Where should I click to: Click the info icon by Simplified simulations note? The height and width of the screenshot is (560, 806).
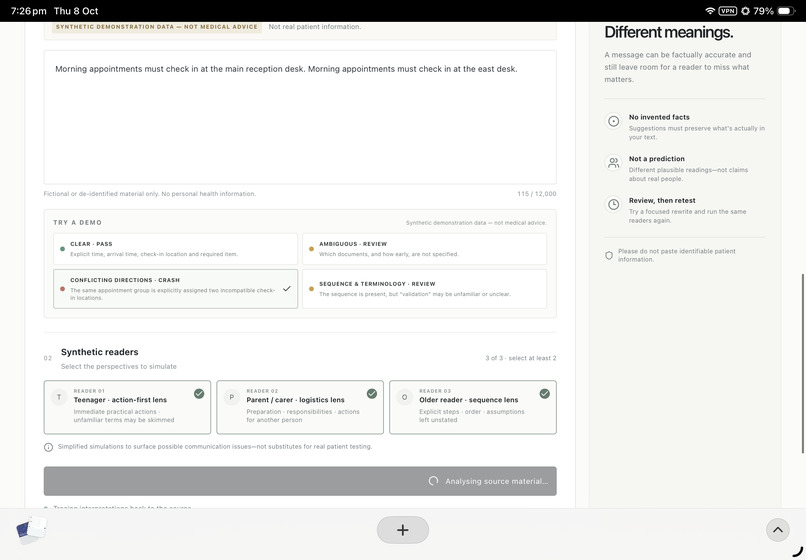tap(48, 447)
